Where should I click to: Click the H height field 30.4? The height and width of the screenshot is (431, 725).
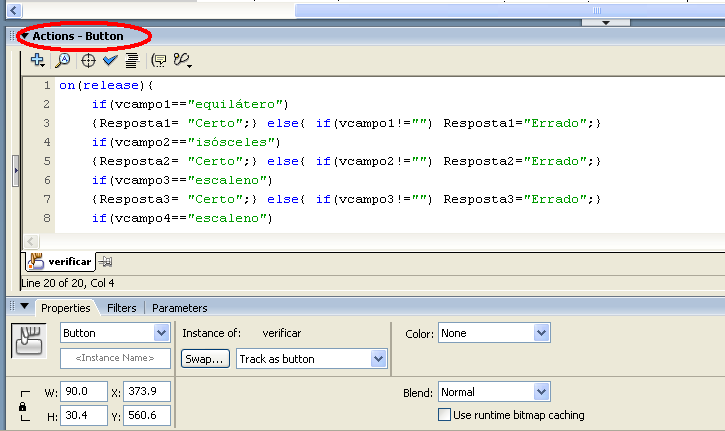(x=84, y=415)
